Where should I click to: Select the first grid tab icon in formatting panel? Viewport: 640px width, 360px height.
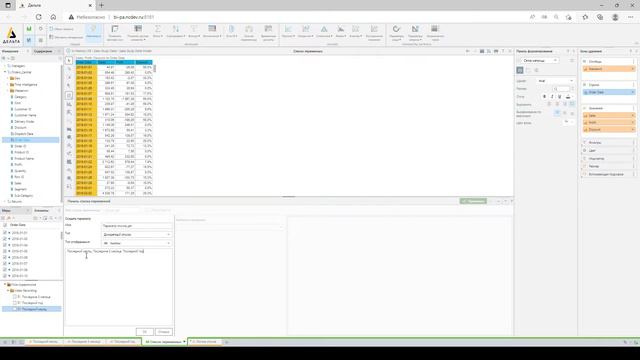[520, 70]
